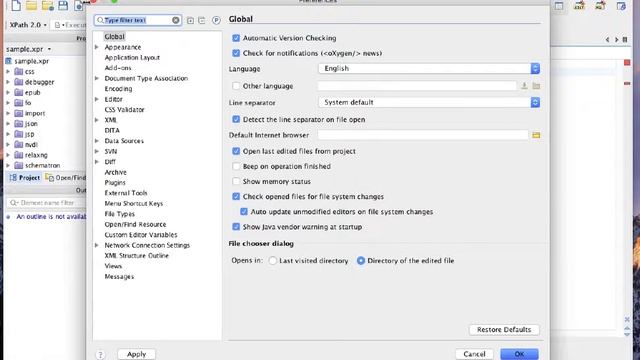640x360 pixels.
Task: Click the New document icon in main toolbar
Action: pos(16,5)
